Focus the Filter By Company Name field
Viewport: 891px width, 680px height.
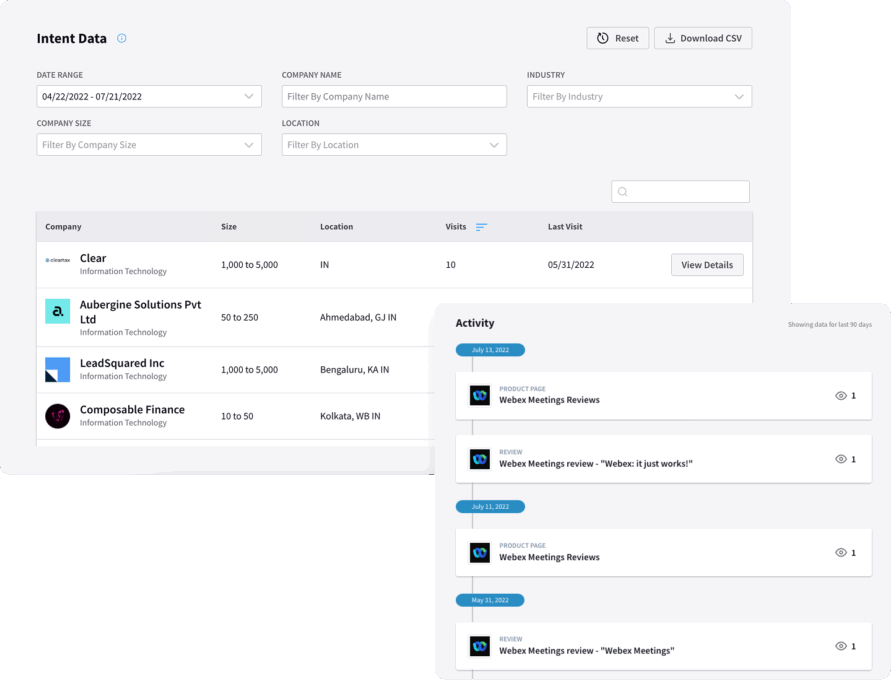pos(394,97)
